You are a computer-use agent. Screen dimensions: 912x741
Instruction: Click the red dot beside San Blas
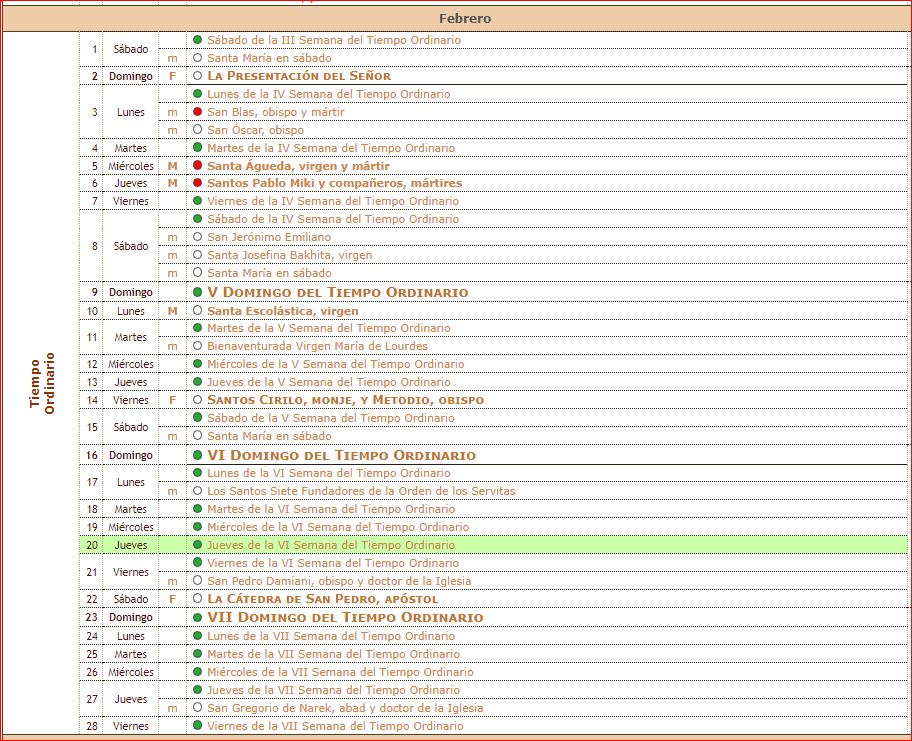198,112
